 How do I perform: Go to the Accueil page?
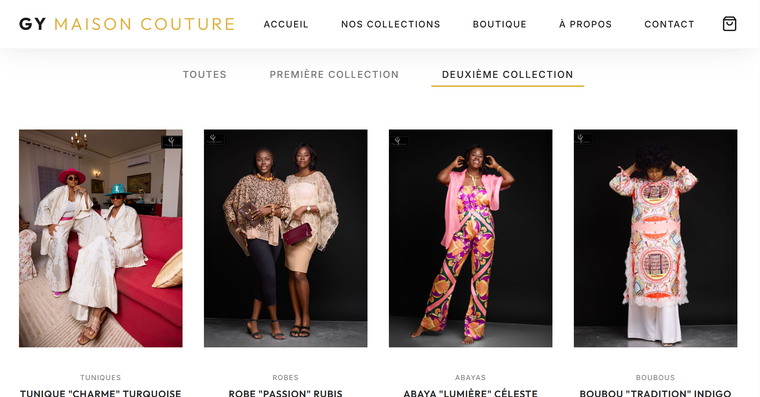click(286, 24)
